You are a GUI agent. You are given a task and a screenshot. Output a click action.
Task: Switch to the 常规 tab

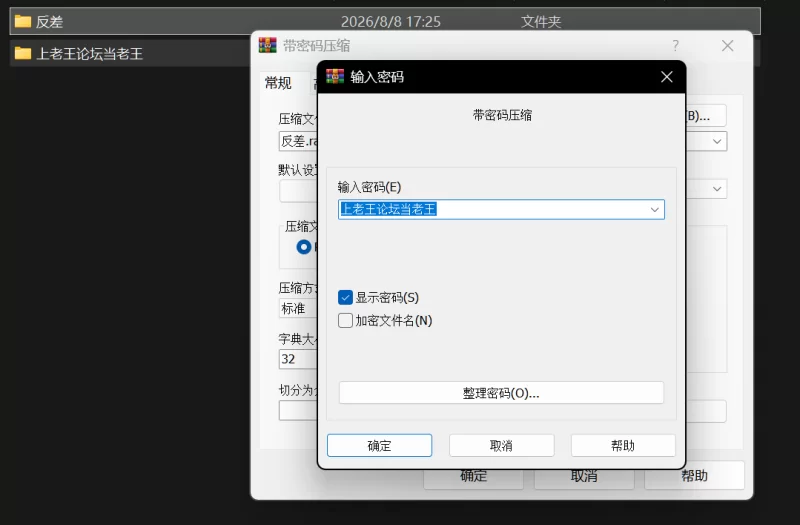278,83
